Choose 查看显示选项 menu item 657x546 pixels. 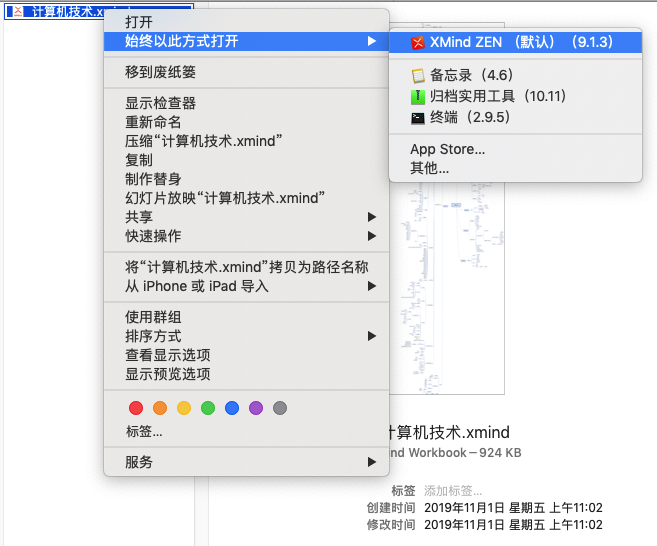click(246, 355)
